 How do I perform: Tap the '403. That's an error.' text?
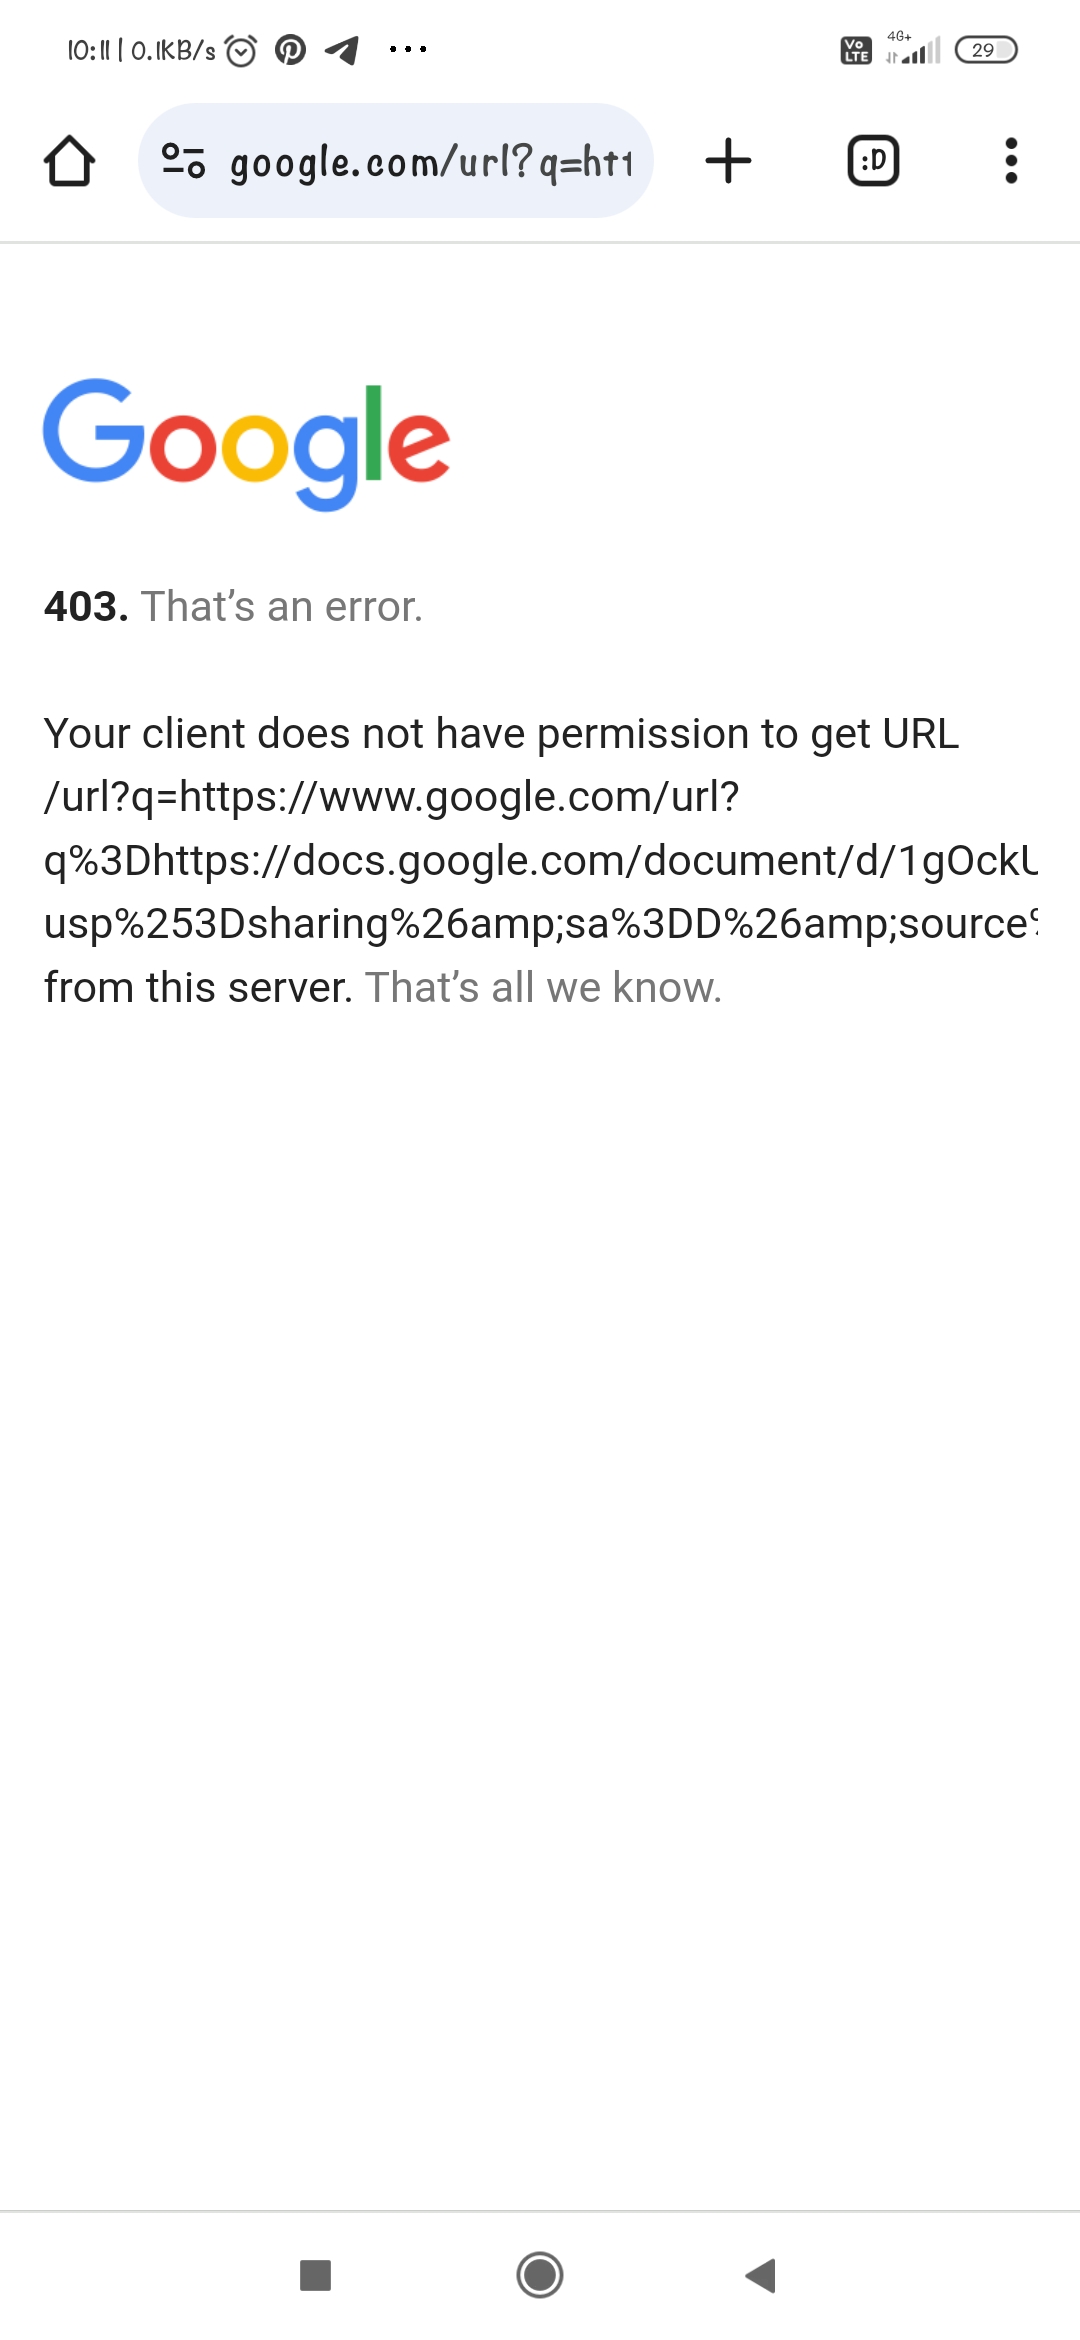[x=233, y=606]
